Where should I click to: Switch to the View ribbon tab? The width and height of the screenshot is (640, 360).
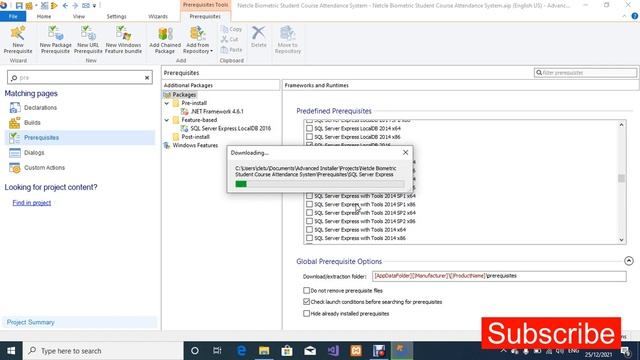[79, 16]
